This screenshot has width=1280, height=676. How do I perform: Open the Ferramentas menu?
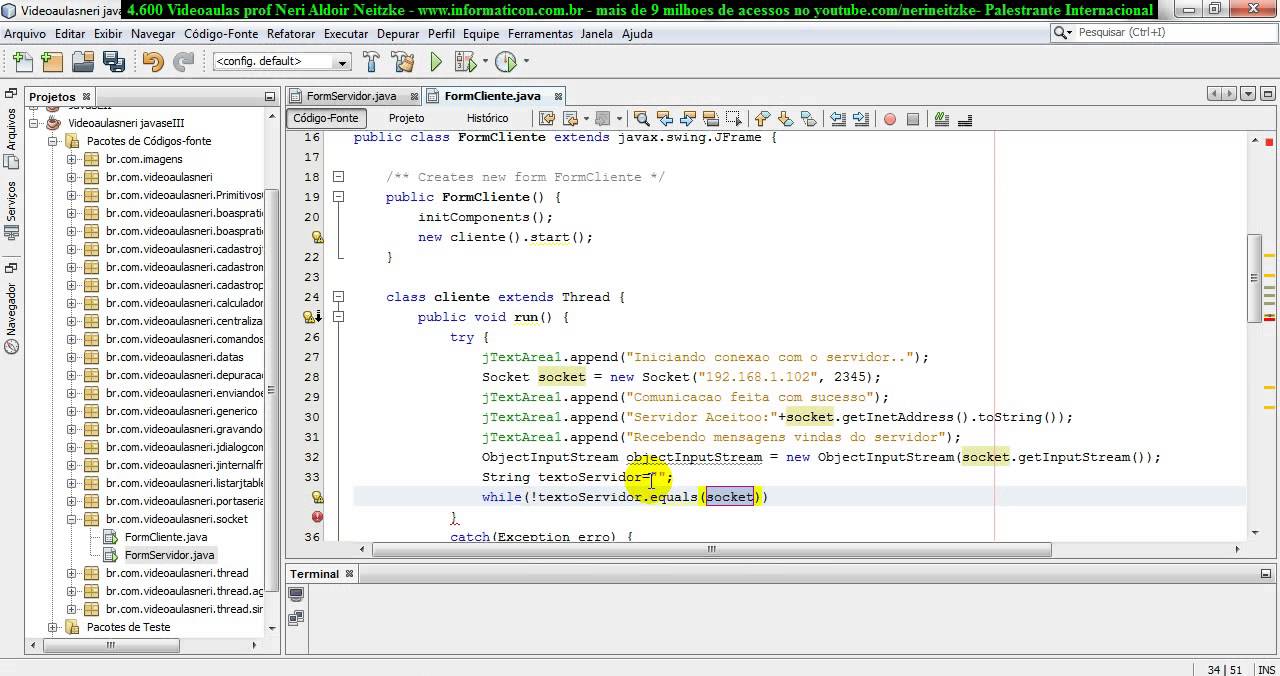point(540,33)
